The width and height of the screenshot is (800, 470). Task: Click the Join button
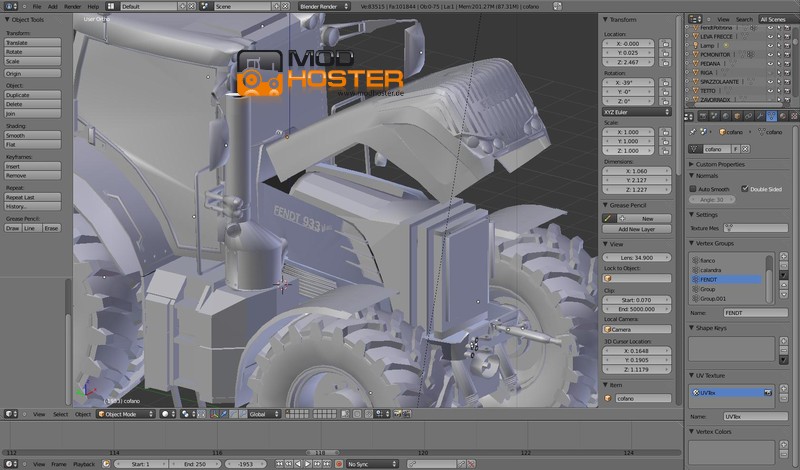pos(33,113)
